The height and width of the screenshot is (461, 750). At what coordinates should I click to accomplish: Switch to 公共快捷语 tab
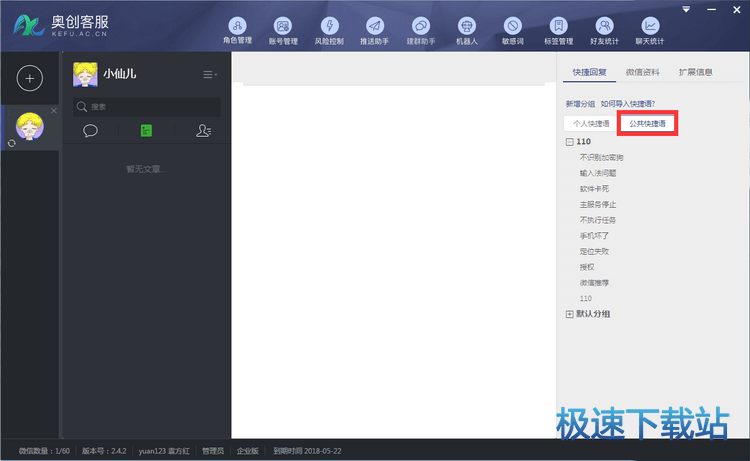click(647, 123)
